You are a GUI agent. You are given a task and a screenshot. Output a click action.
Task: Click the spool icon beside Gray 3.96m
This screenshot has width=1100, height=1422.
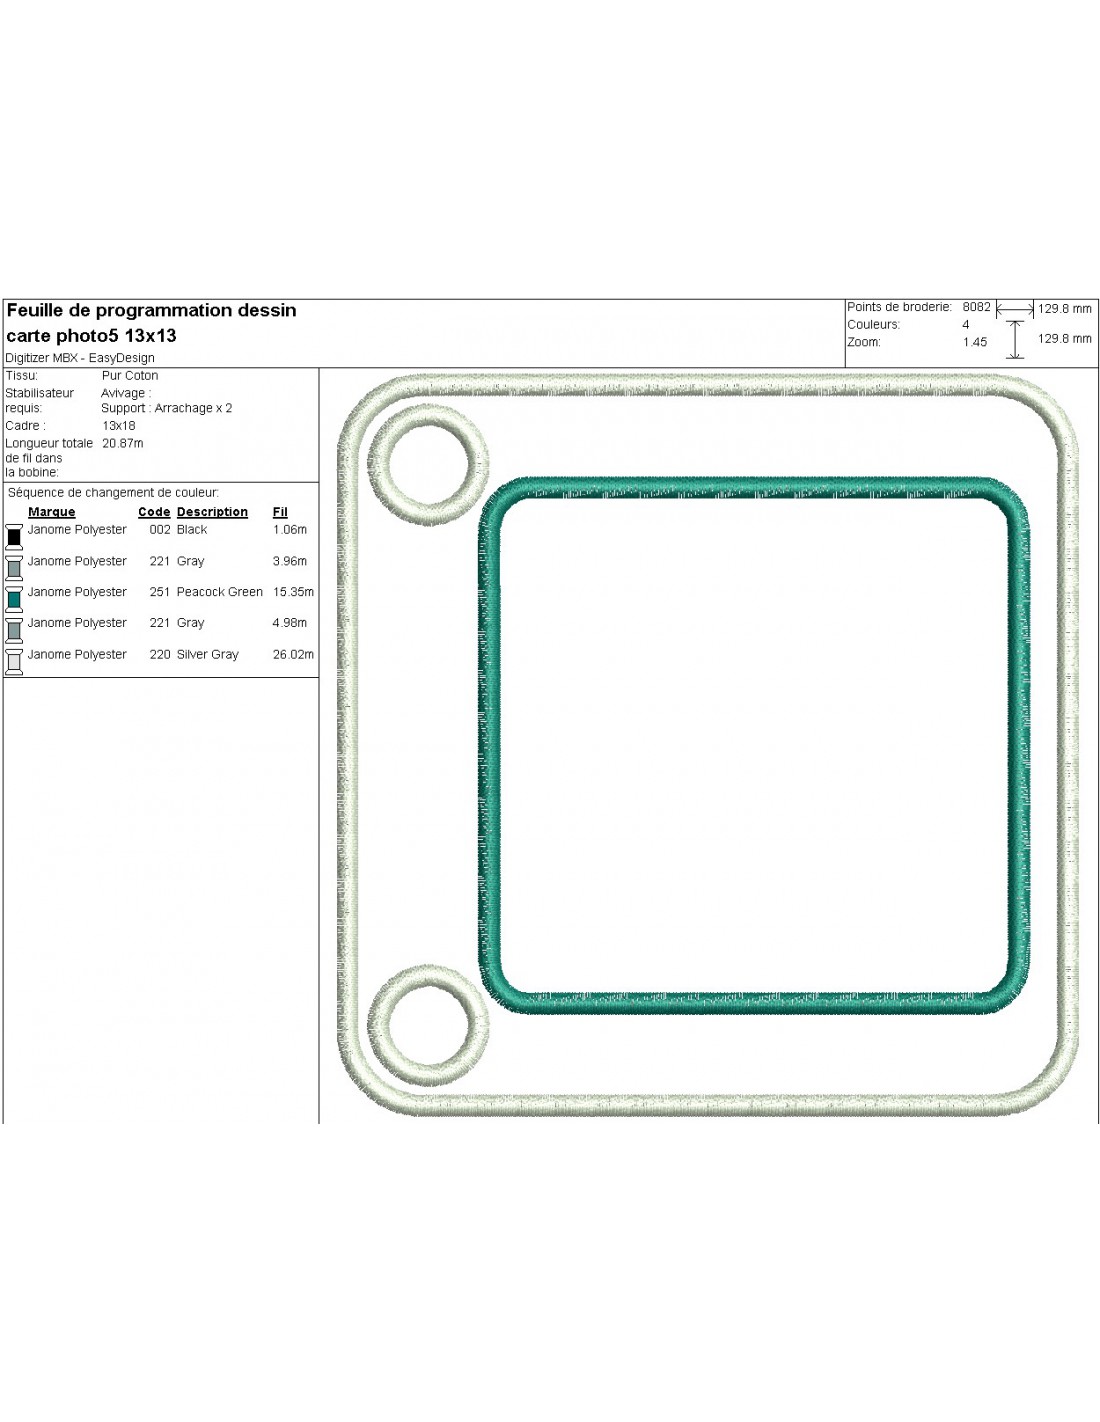point(14,567)
